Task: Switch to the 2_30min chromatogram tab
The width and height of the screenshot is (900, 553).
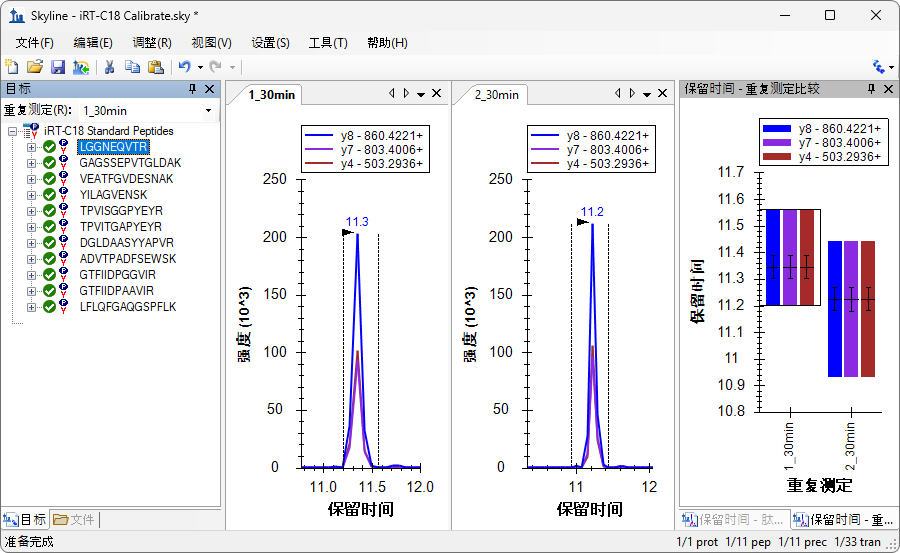Action: (x=496, y=95)
